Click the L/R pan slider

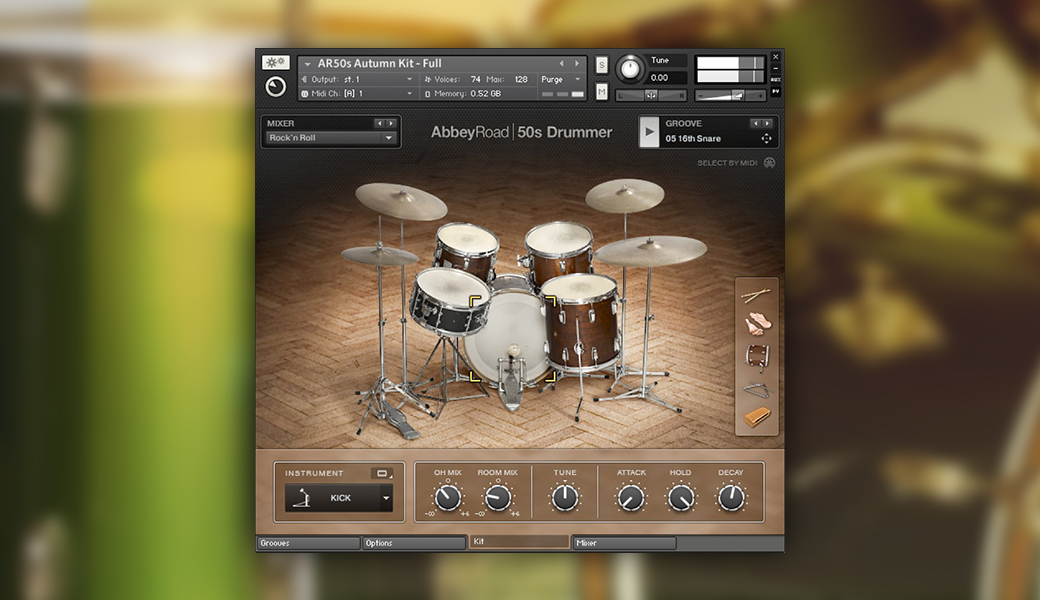651,95
